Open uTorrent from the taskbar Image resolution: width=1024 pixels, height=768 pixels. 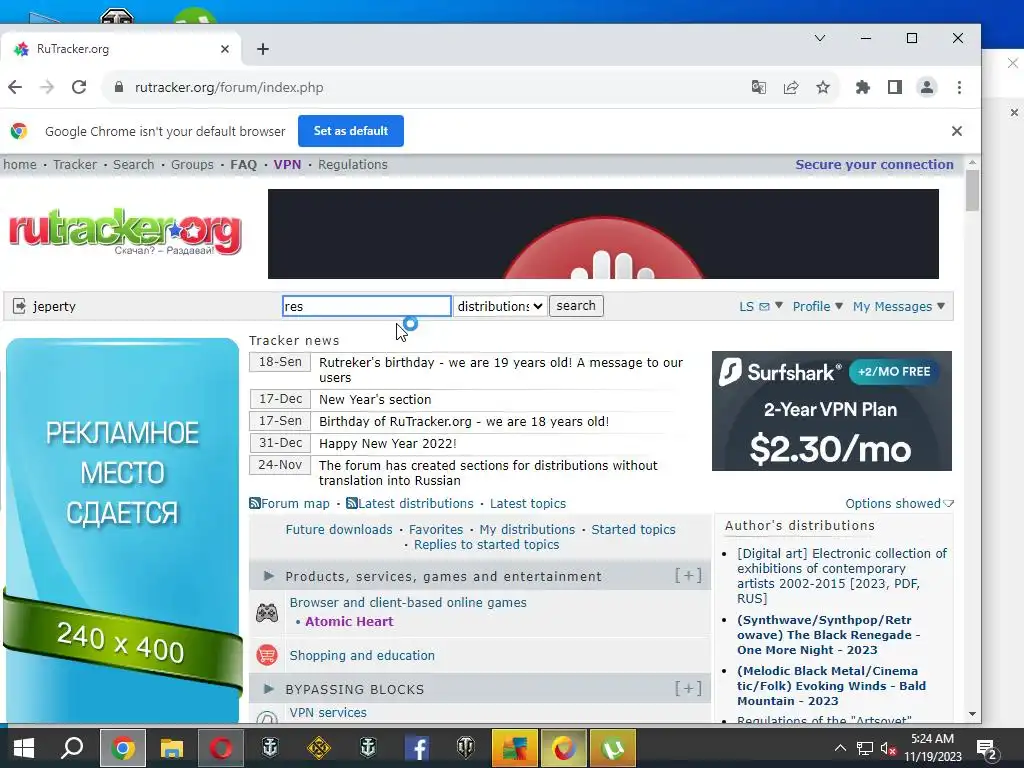pyautogui.click(x=613, y=748)
